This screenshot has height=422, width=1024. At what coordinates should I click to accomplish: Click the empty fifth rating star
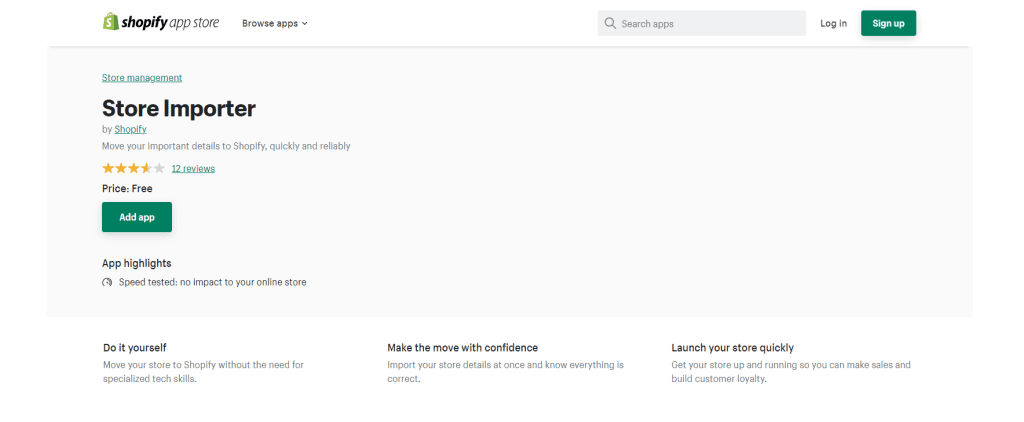(159, 169)
